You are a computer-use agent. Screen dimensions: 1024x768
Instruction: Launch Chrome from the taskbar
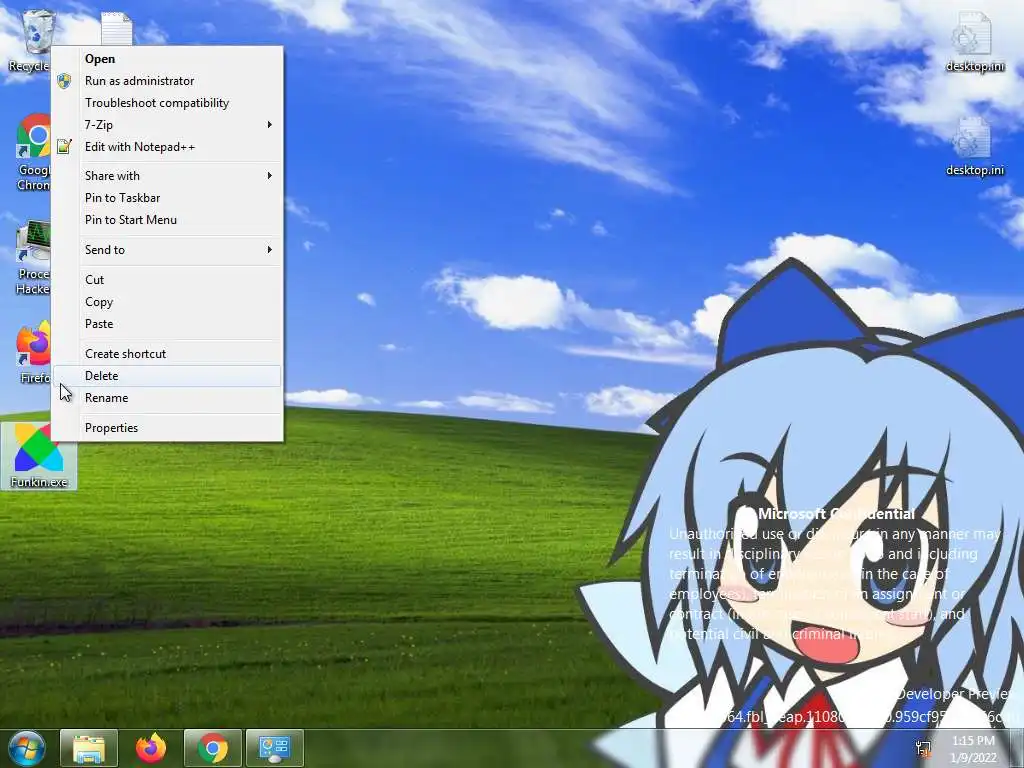tap(212, 748)
